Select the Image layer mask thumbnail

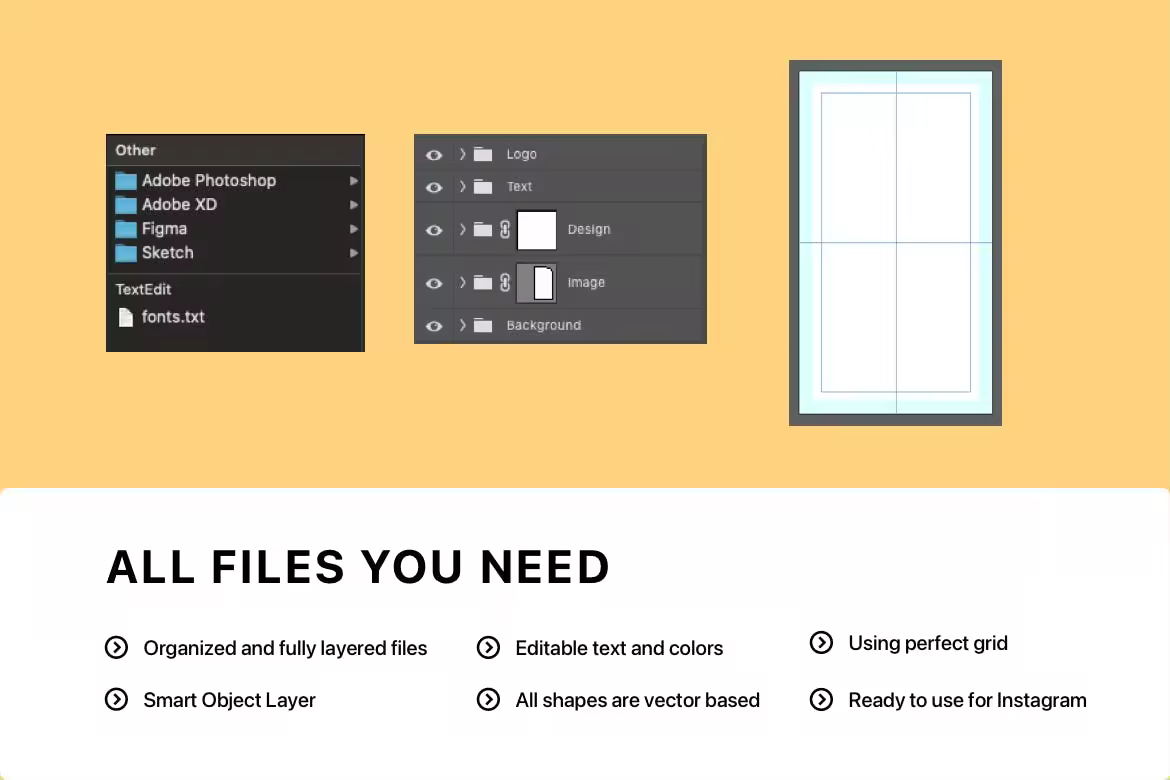[536, 283]
